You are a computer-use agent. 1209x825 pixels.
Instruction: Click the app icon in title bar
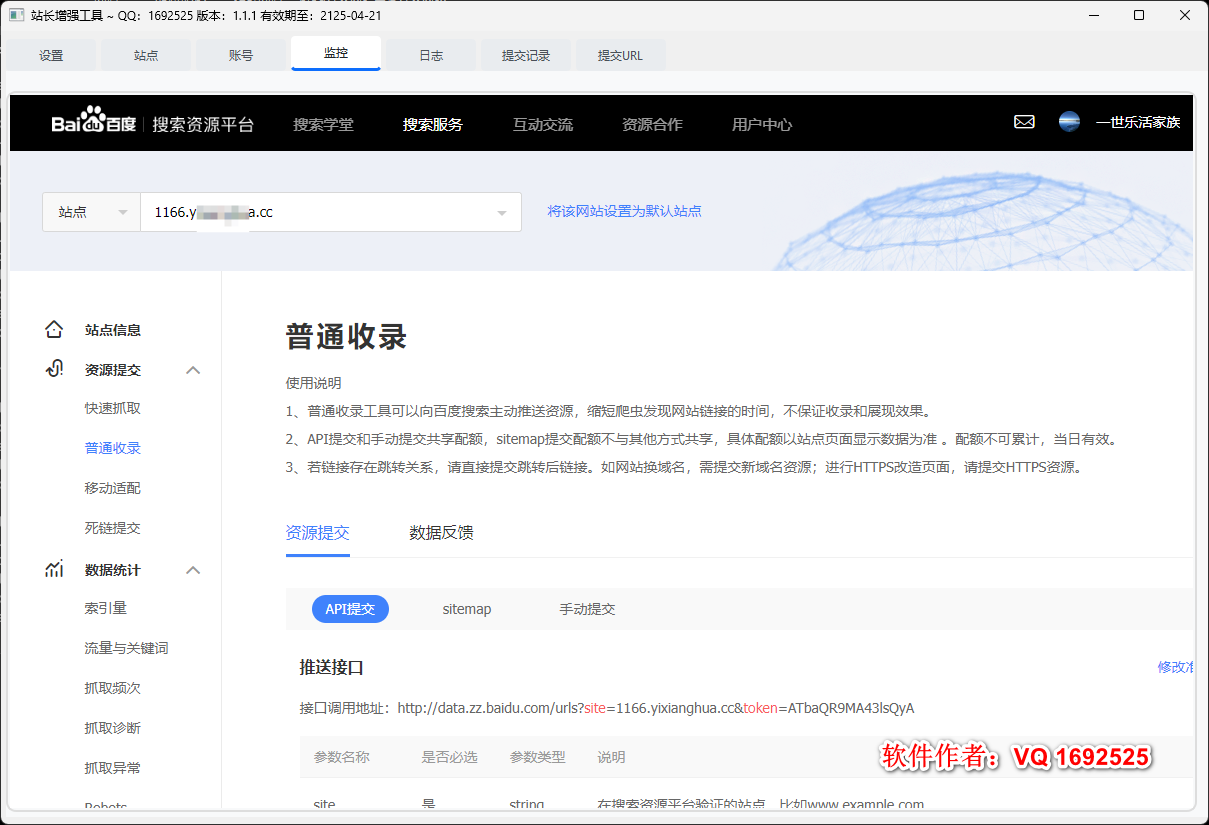[x=16, y=15]
